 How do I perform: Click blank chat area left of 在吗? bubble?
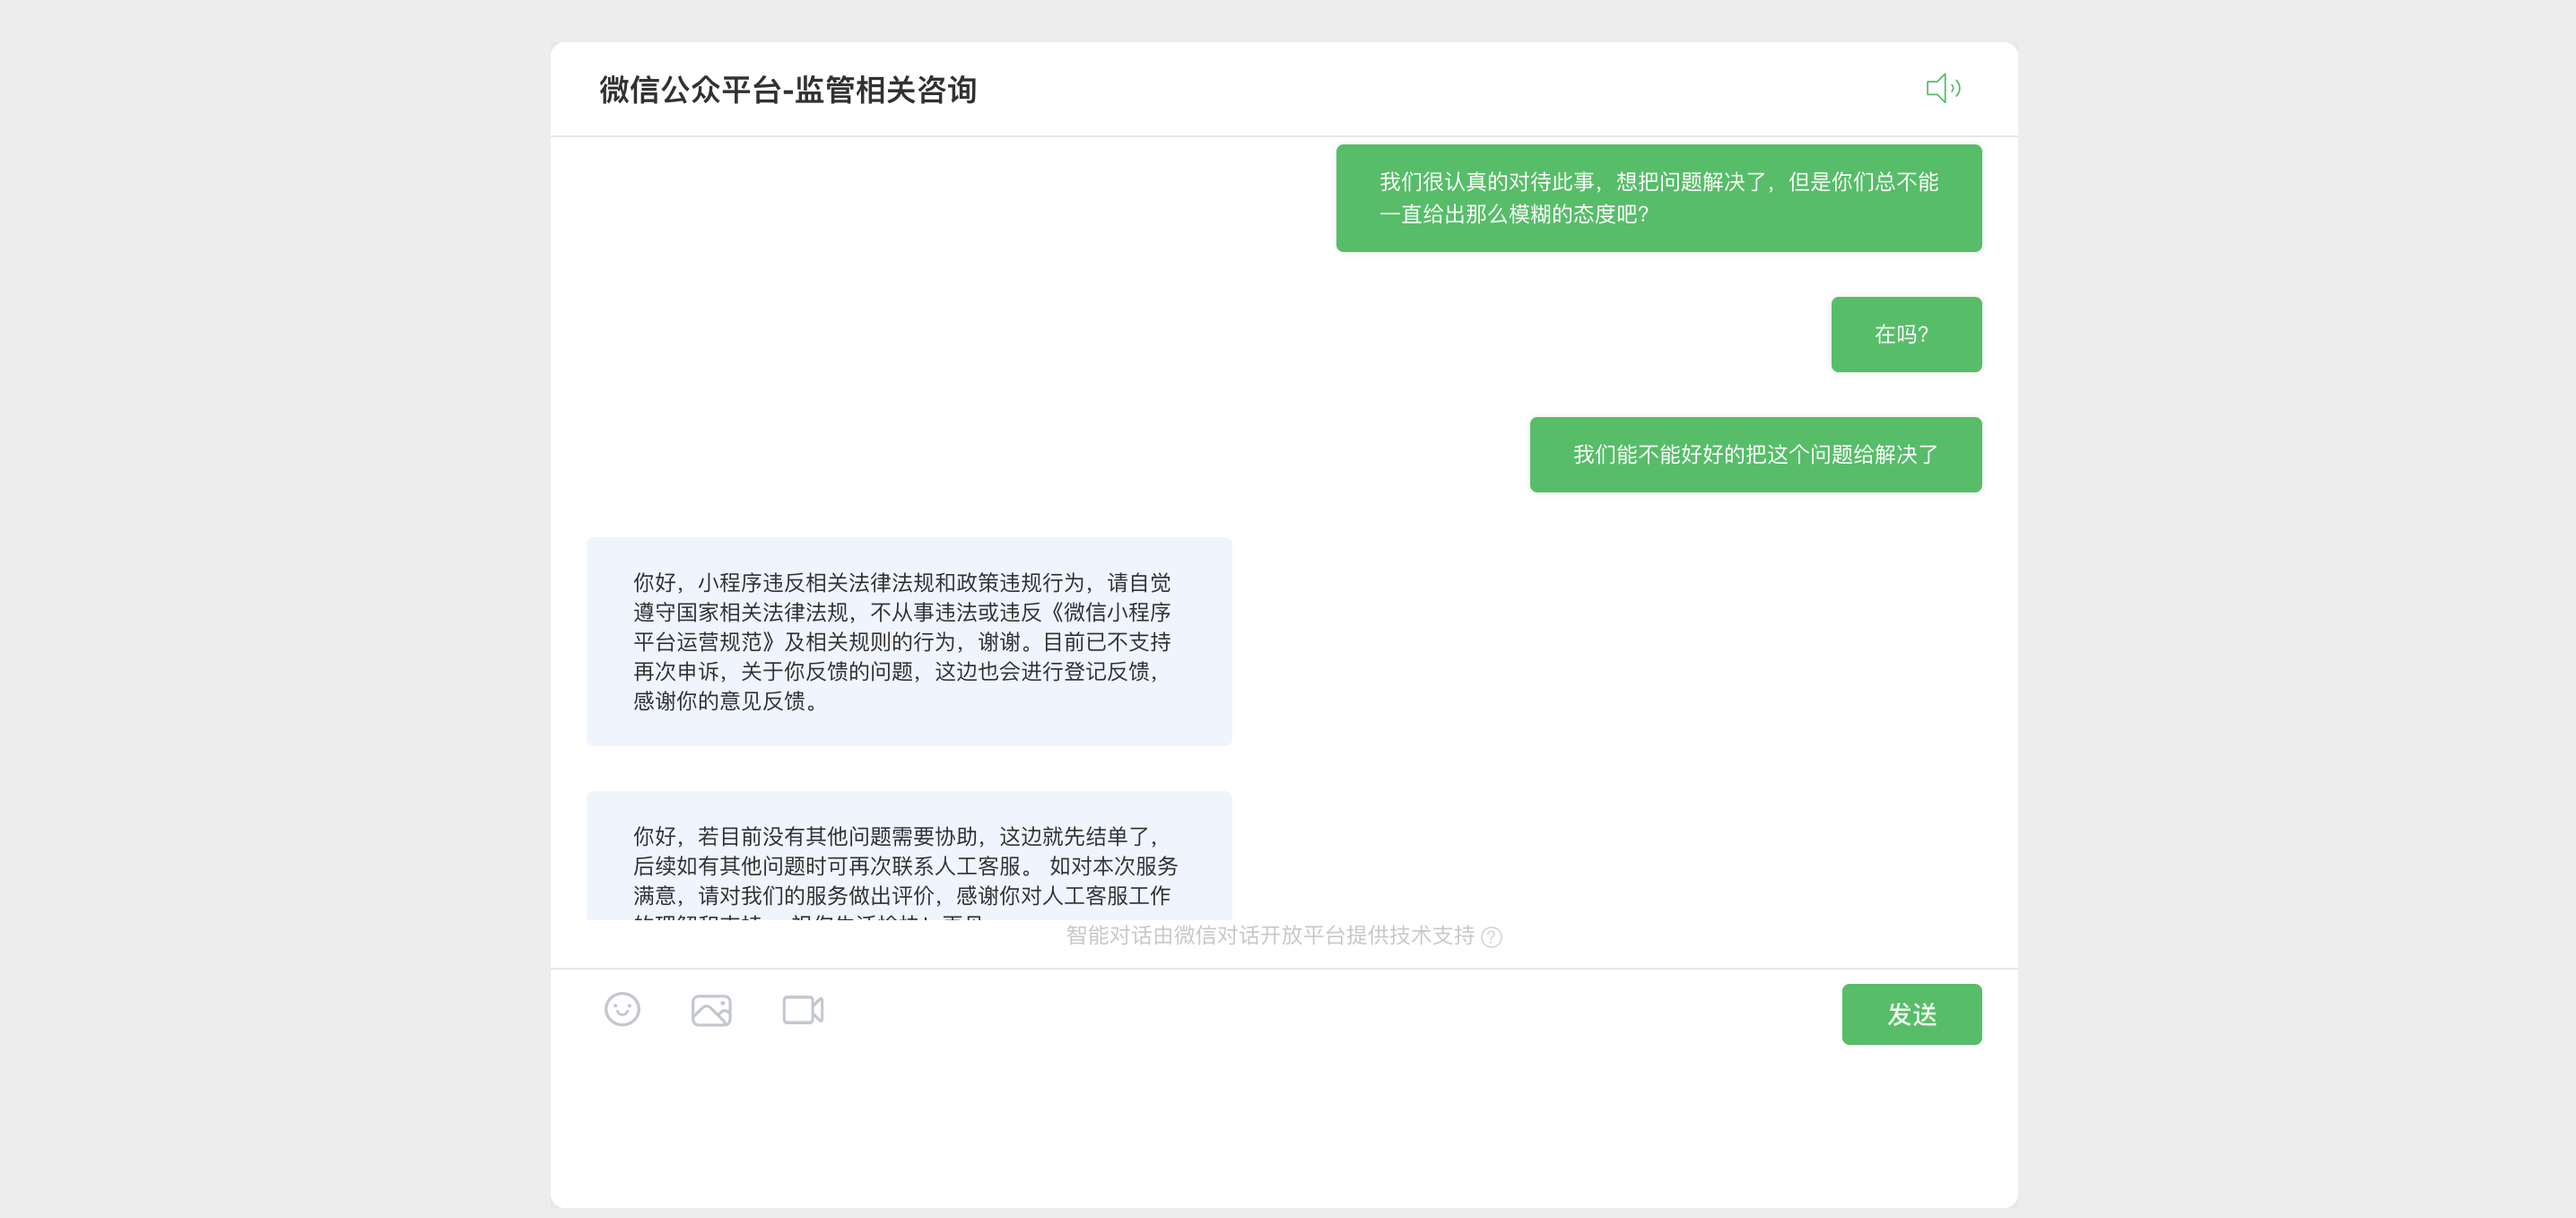[x=1200, y=334]
